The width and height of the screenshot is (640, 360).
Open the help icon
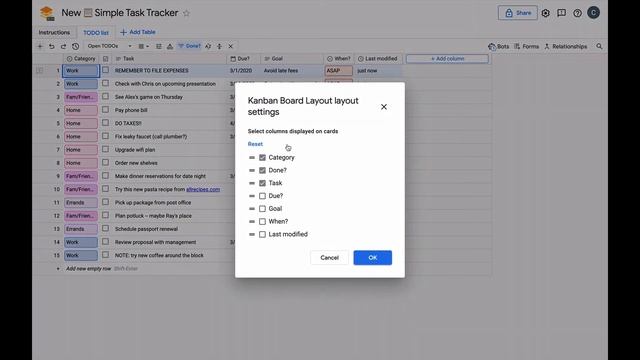(x=577, y=13)
